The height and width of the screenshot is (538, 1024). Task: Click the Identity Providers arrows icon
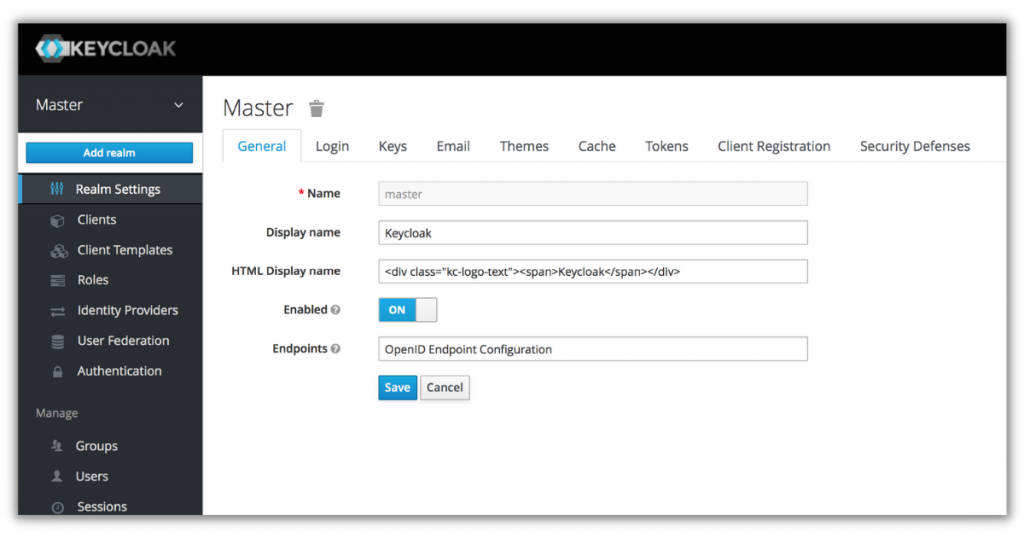click(58, 311)
